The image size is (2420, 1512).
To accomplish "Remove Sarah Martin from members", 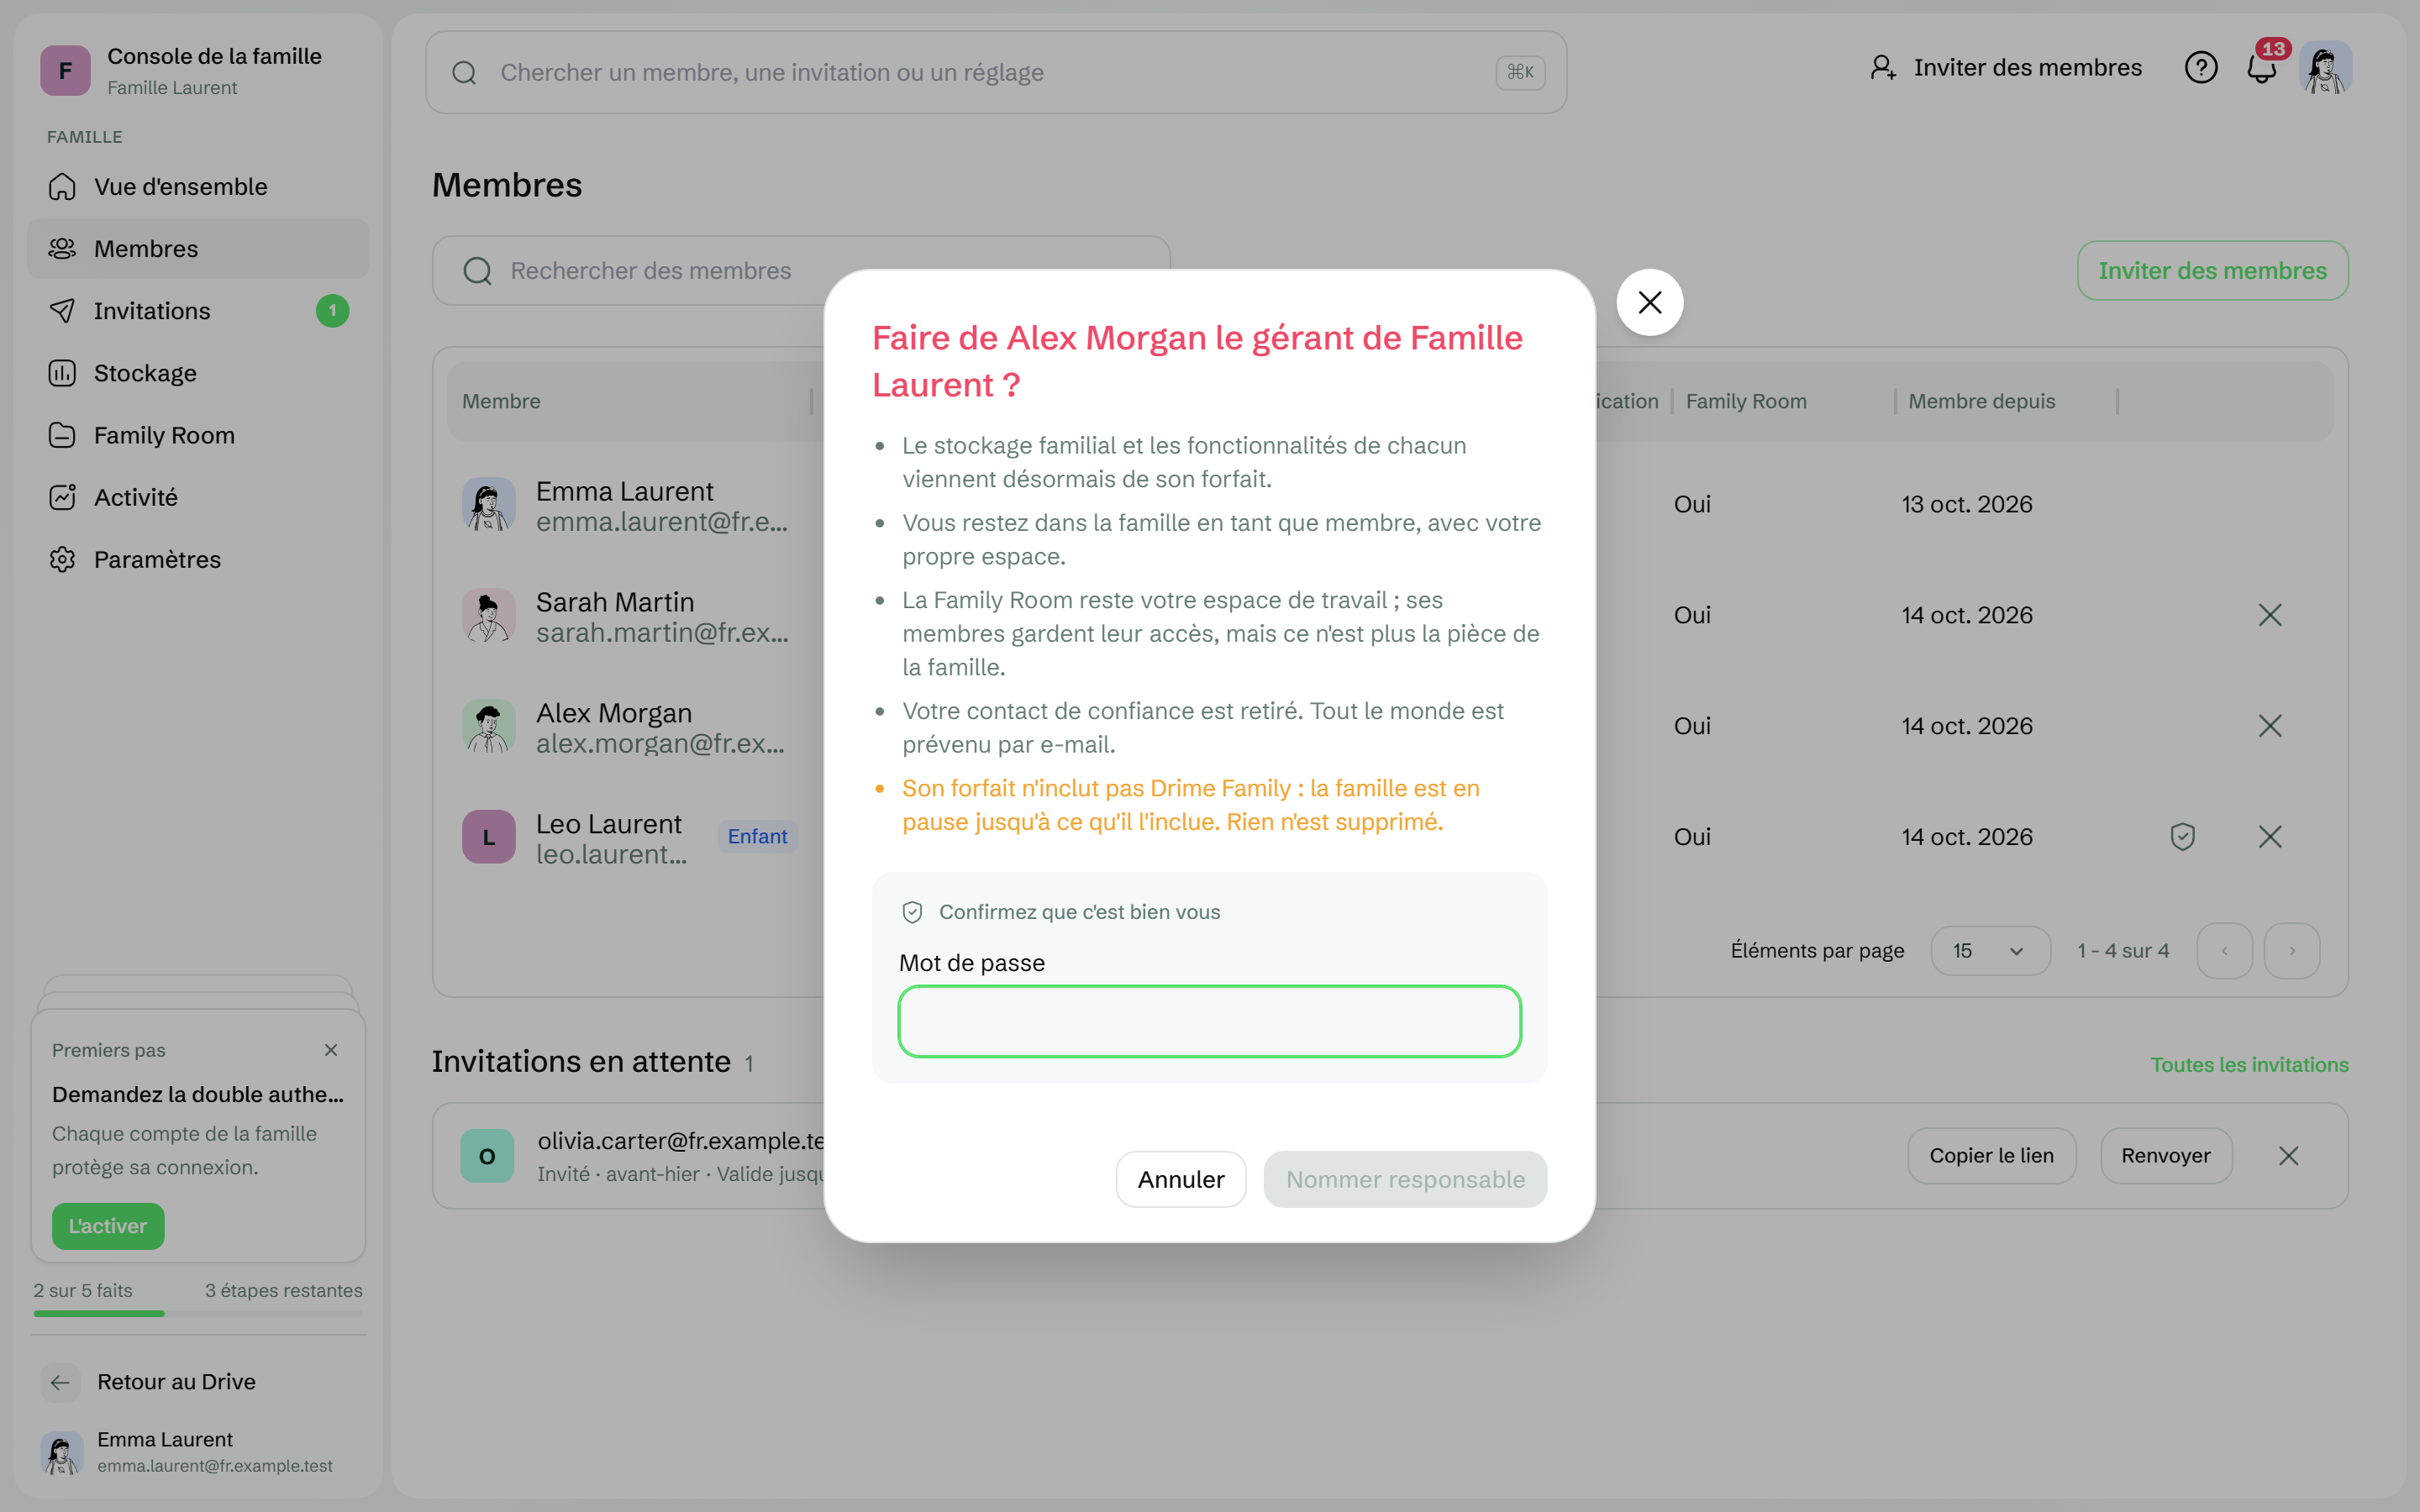I will point(2270,615).
